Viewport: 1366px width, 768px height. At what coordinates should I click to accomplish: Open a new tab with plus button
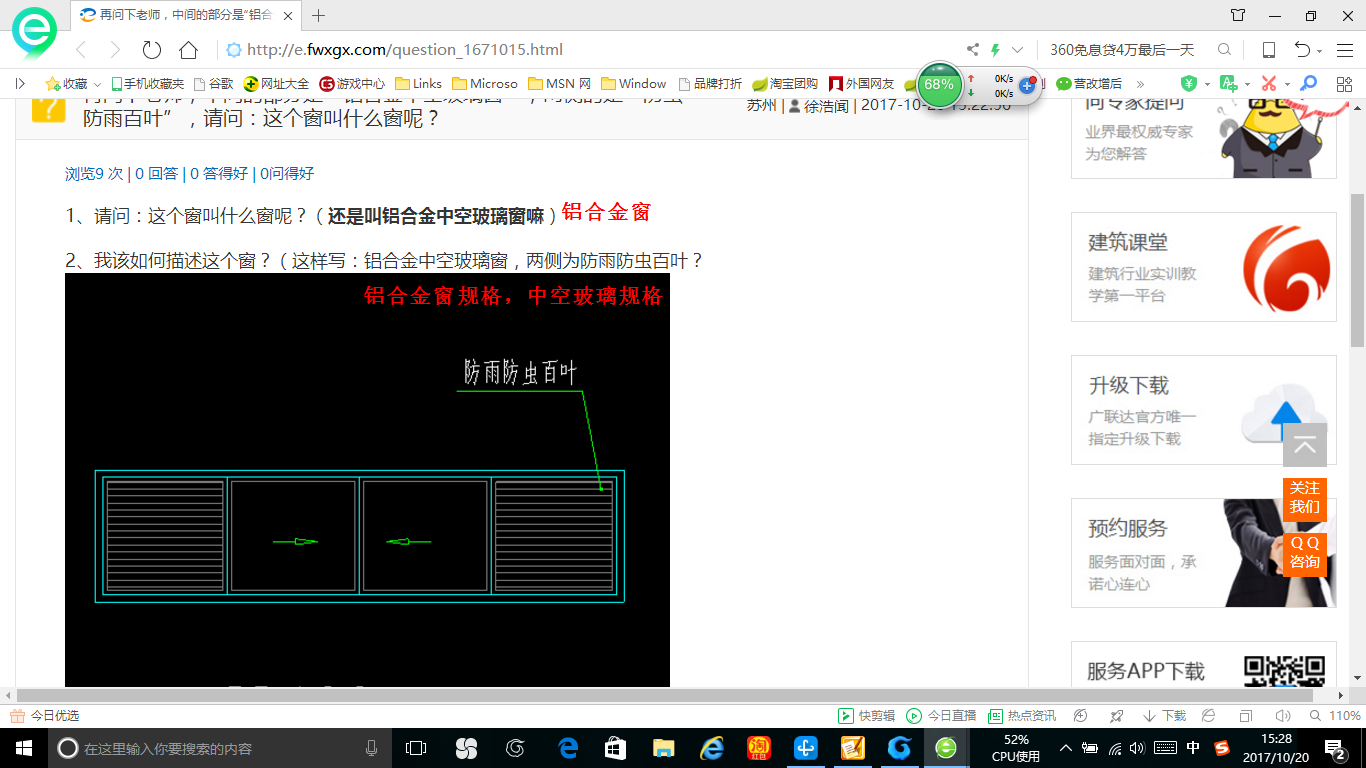click(319, 15)
